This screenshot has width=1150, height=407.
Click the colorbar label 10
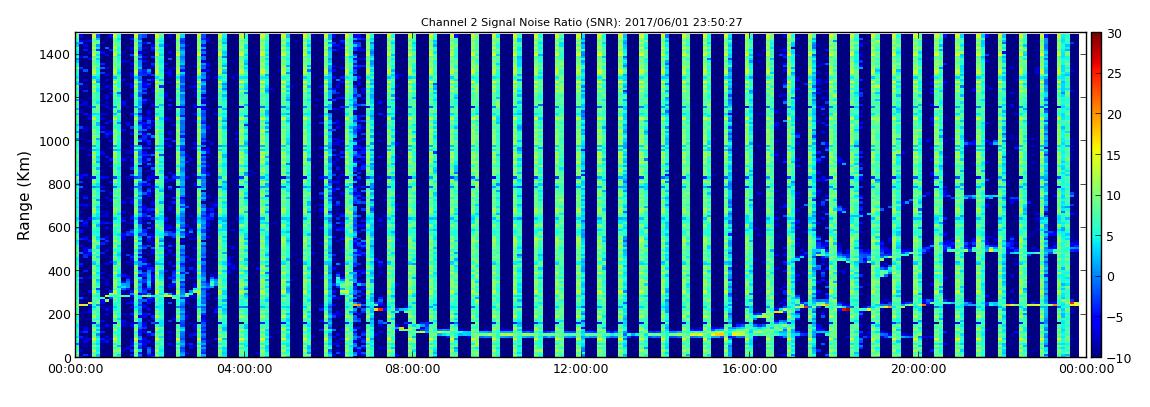[x=1114, y=196]
